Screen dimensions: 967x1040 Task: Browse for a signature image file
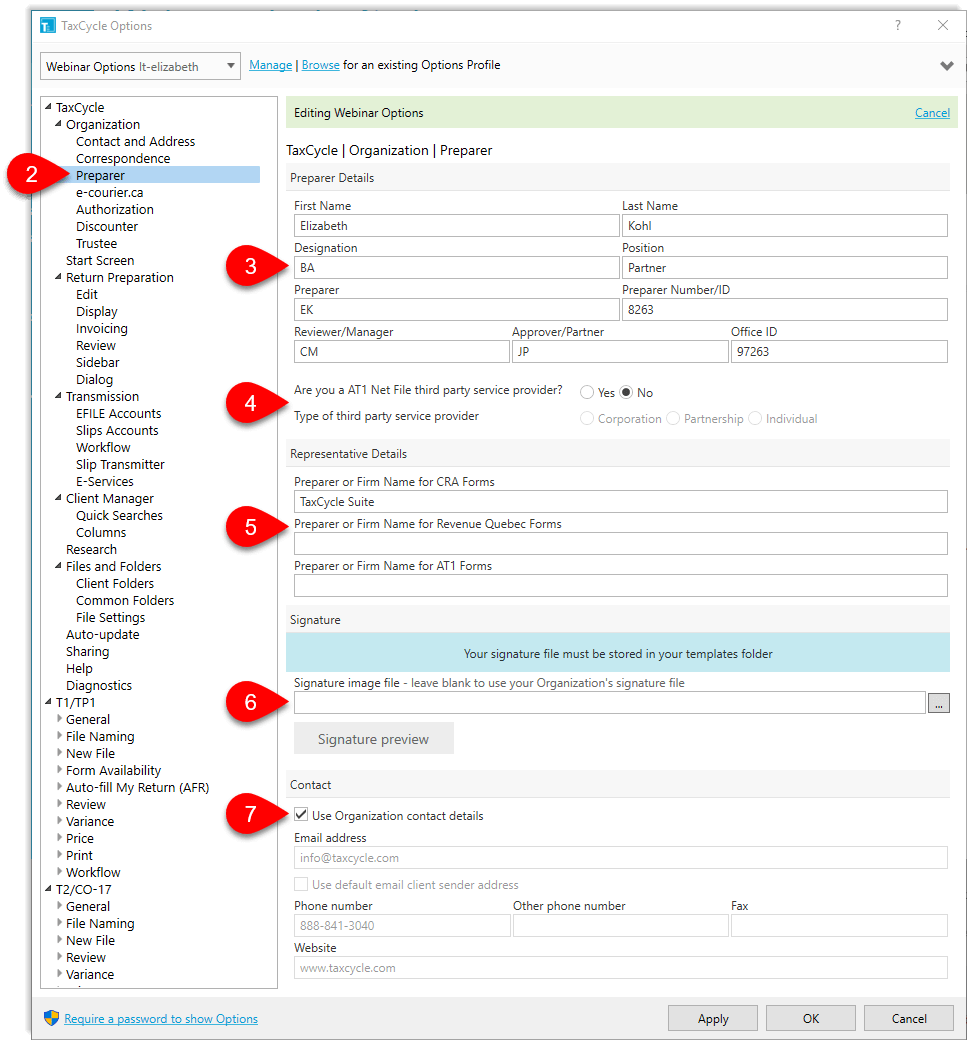click(938, 703)
